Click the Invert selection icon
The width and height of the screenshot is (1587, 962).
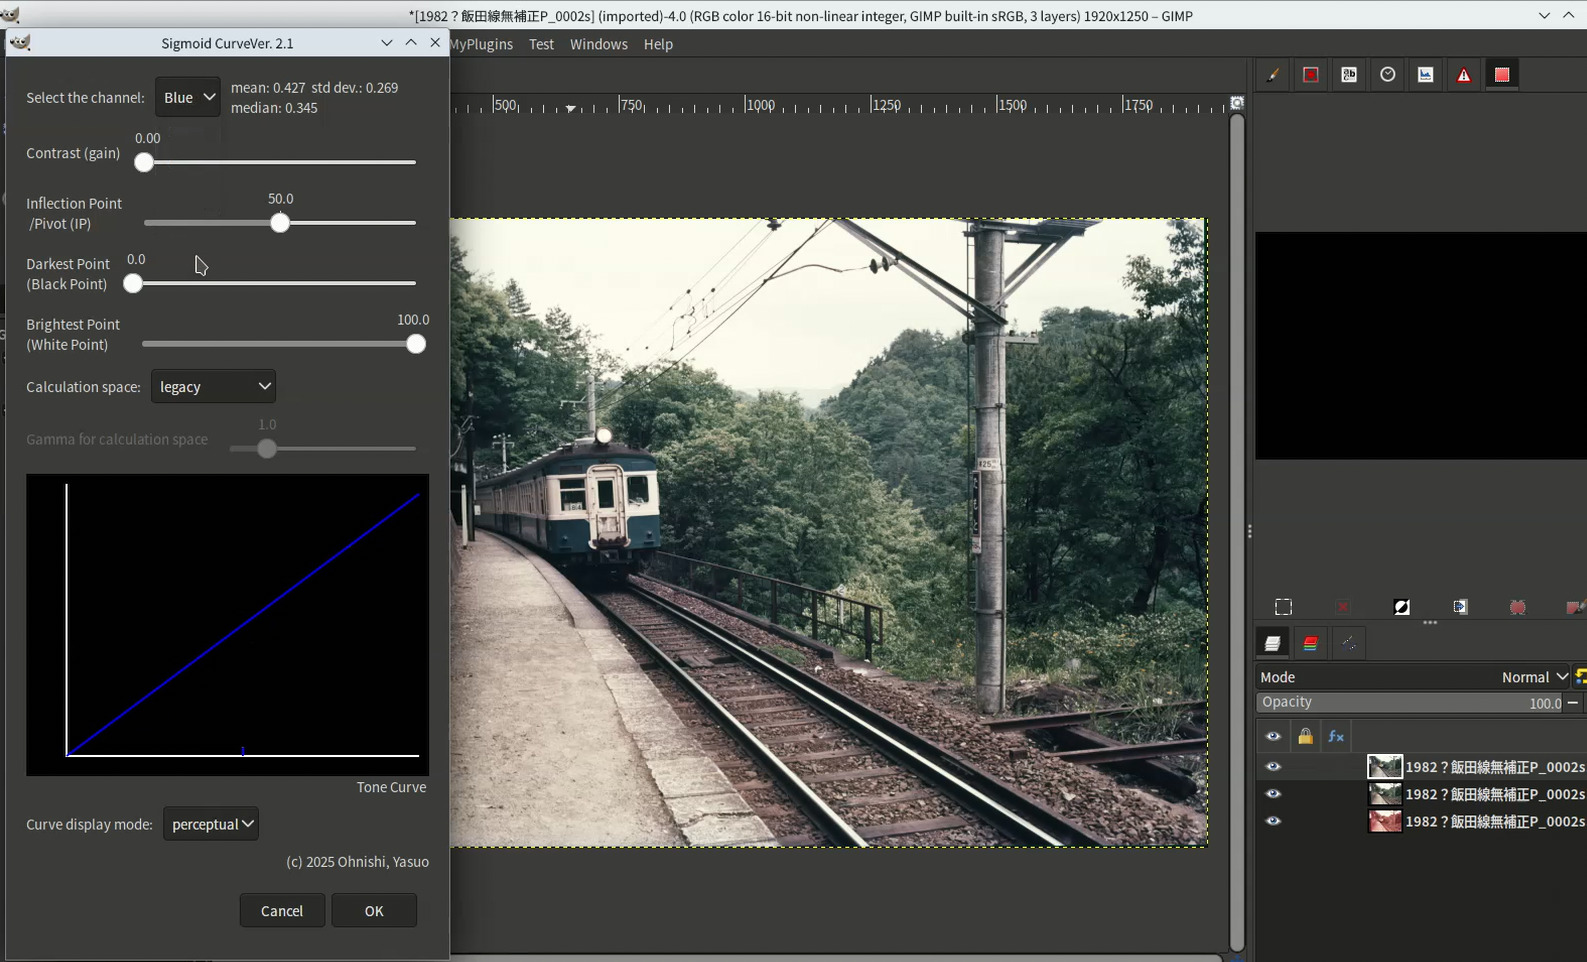point(1402,607)
